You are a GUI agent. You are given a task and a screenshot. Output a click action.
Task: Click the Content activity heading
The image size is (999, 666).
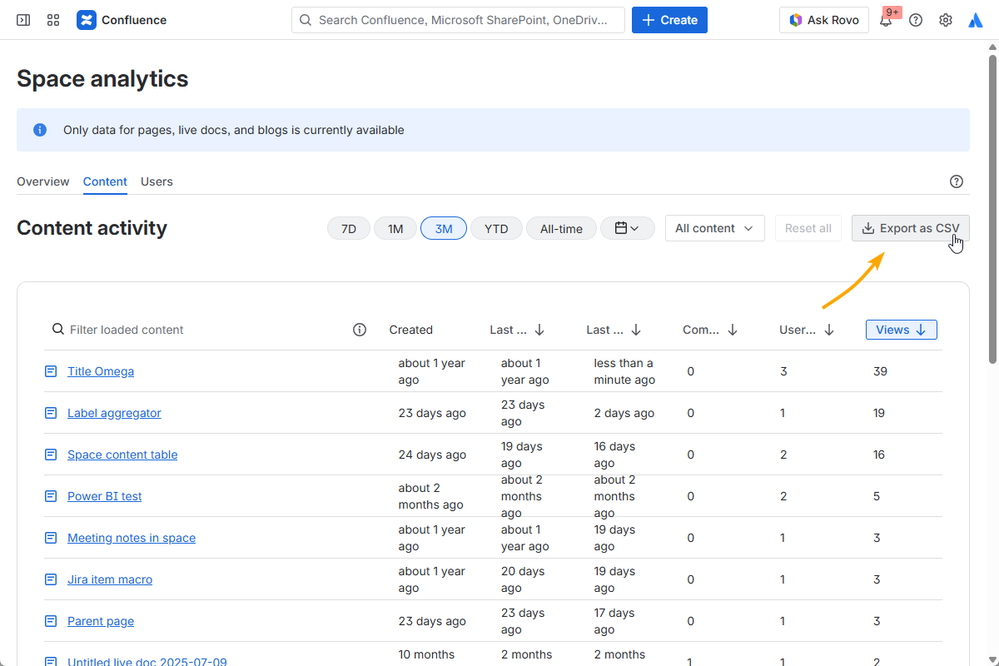tap(92, 228)
